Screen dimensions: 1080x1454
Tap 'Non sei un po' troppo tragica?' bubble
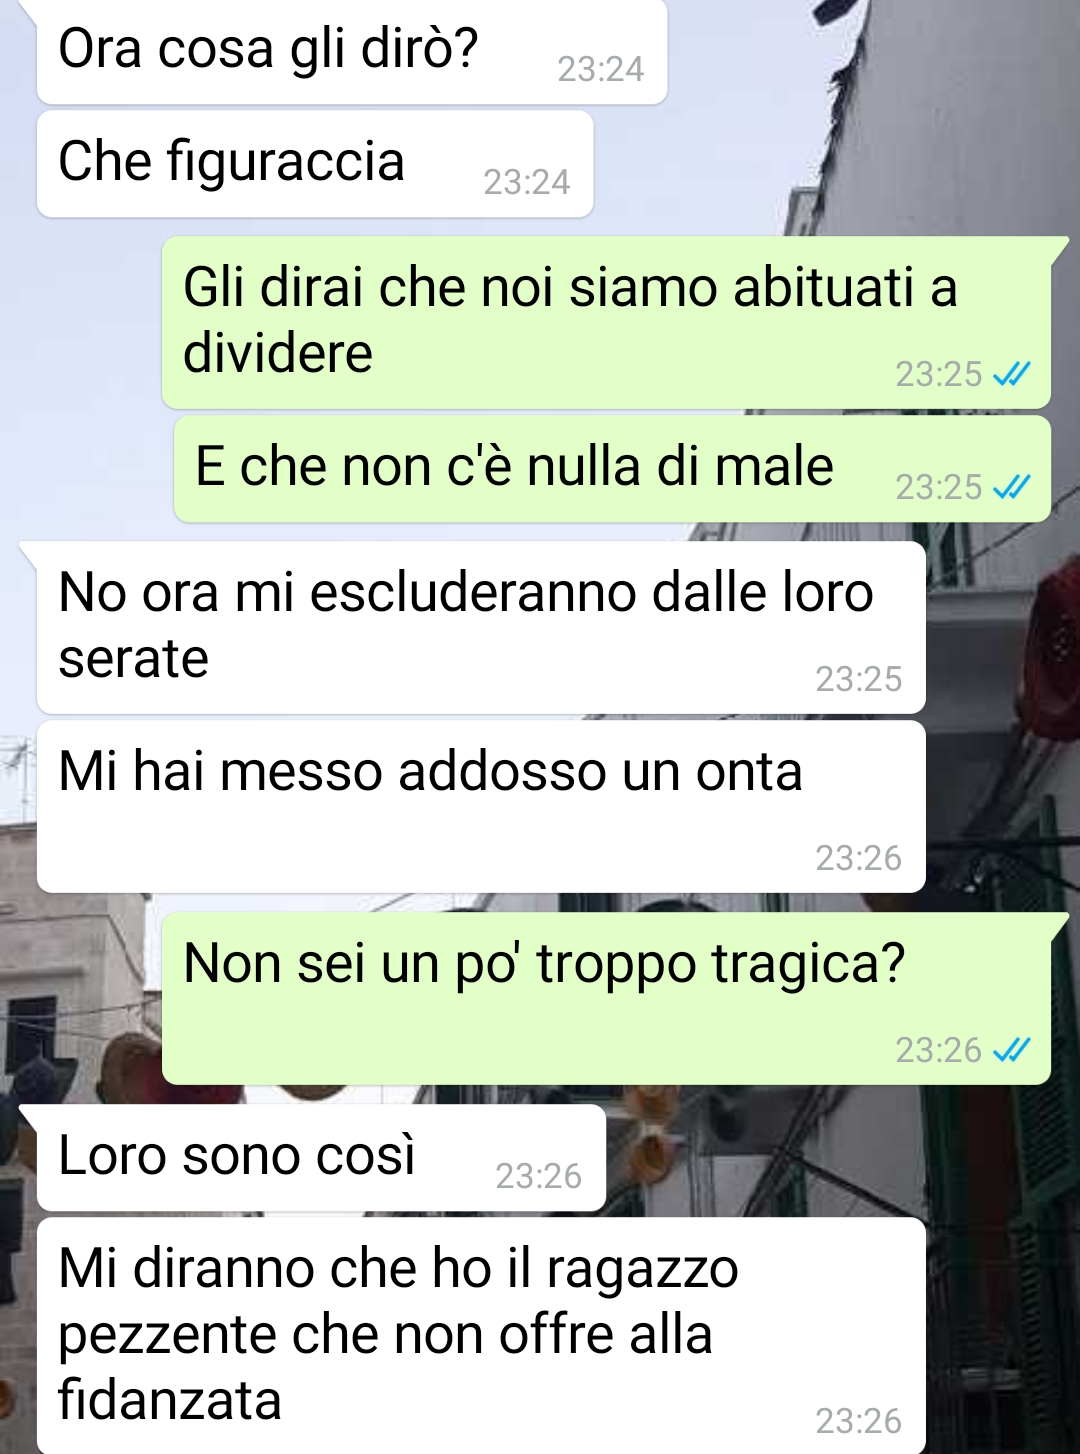click(606, 998)
